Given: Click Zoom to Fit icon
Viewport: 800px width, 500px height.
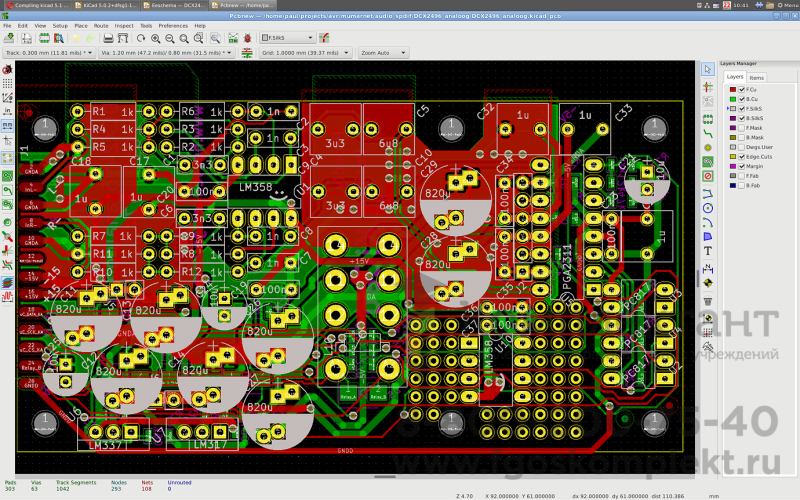Looking at the screenshot, I should coord(184,38).
